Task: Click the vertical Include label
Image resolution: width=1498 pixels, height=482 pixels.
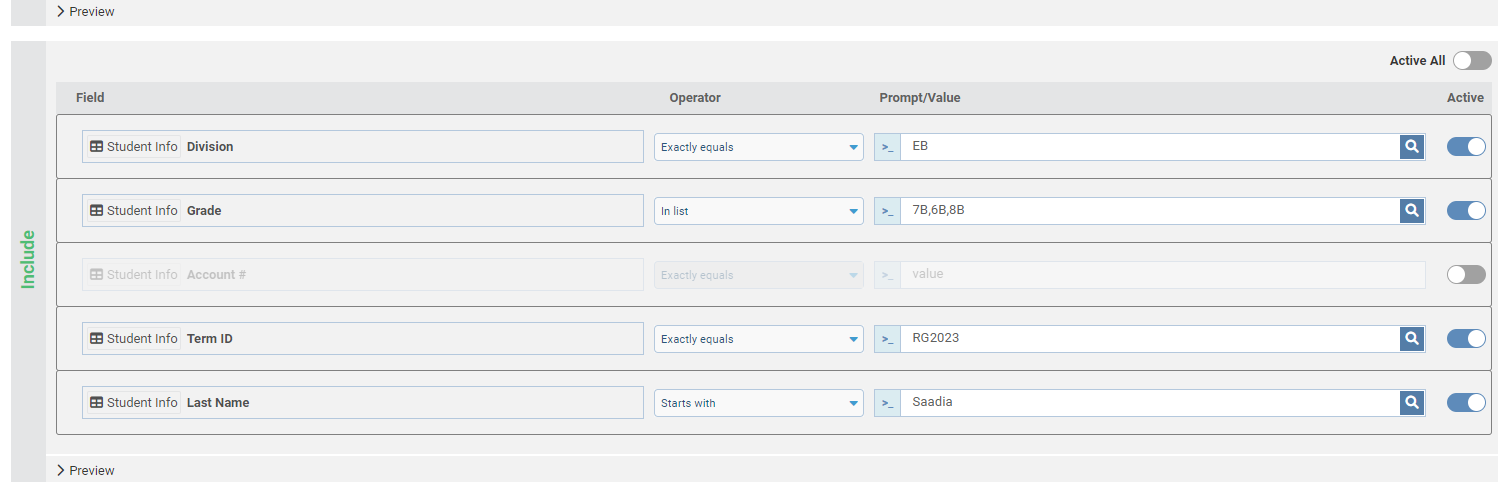Action: coord(28,259)
